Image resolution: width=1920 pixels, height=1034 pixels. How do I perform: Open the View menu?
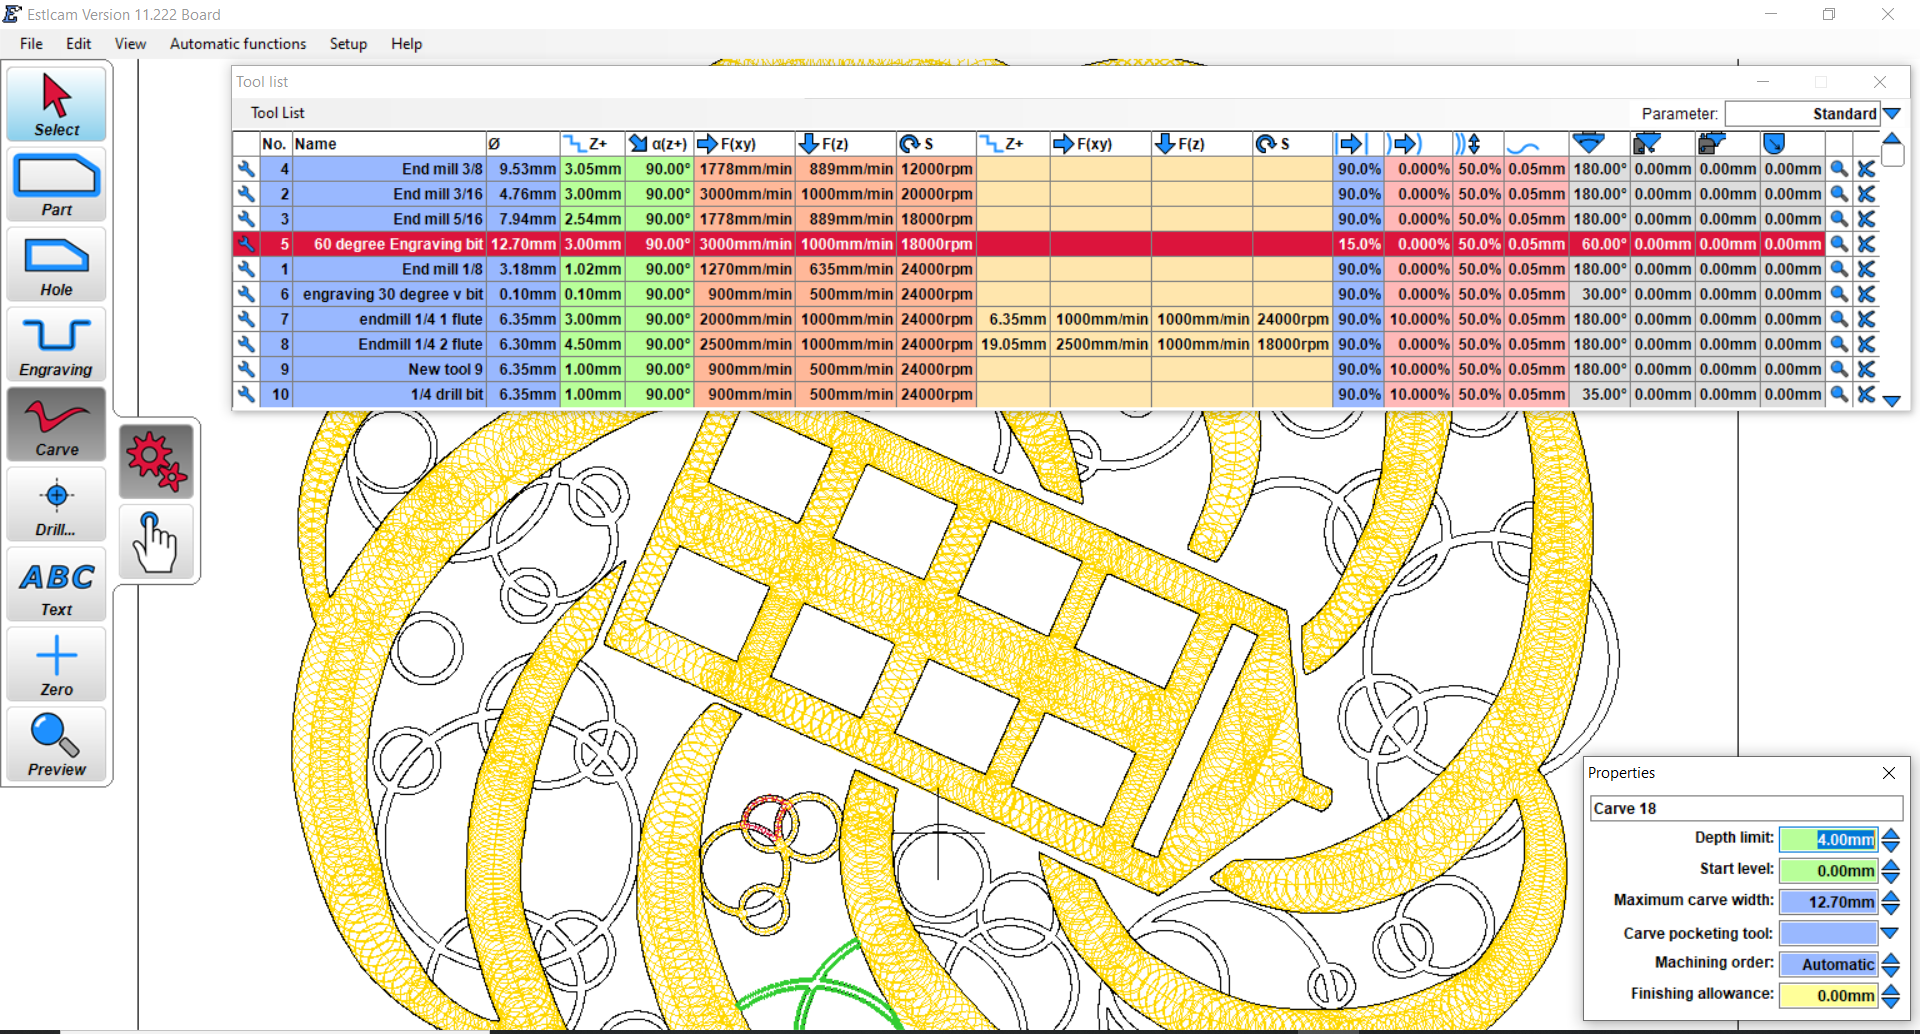(130, 44)
